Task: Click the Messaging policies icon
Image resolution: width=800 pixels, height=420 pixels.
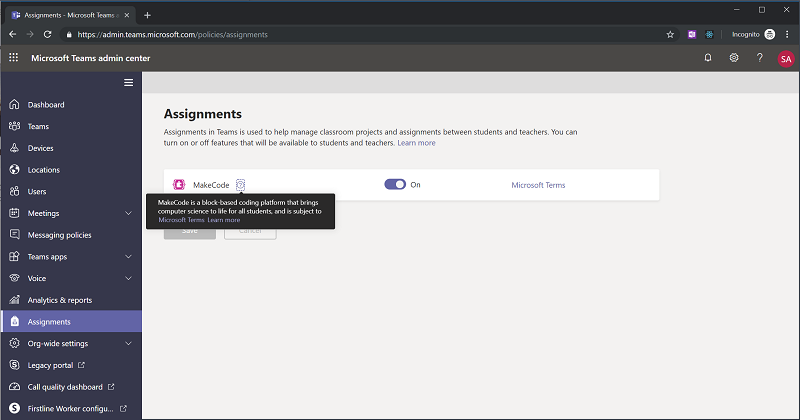Action: click(14, 235)
